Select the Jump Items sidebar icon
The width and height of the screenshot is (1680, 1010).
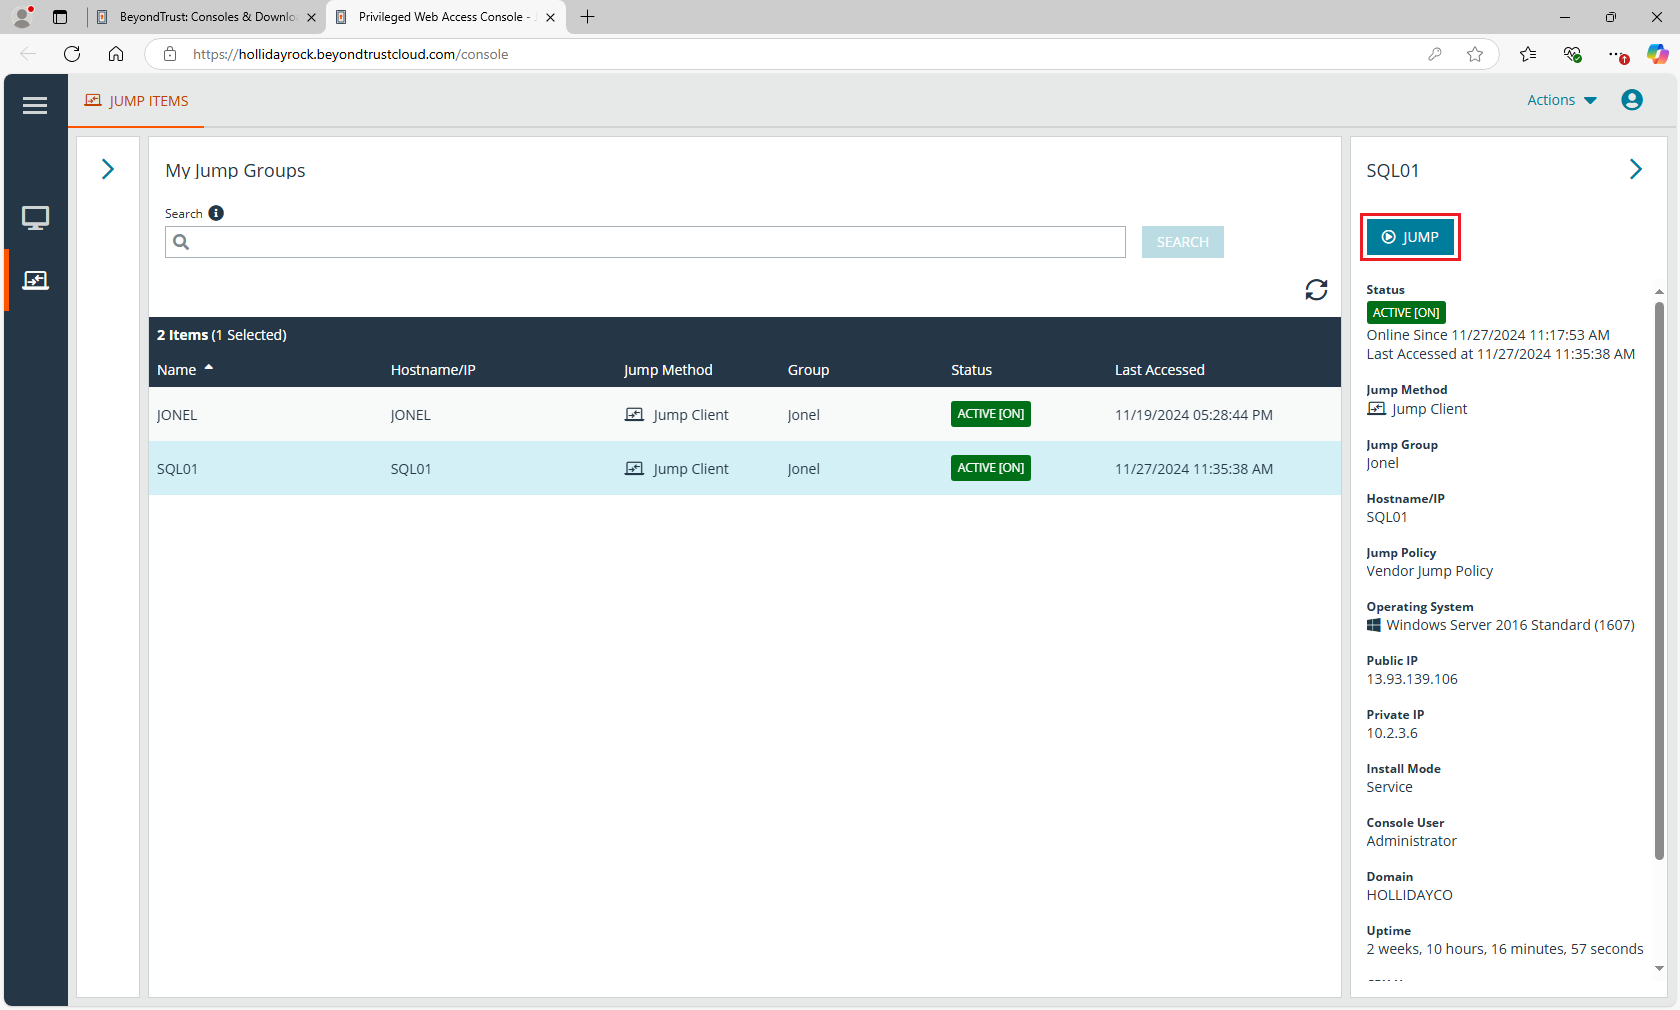[x=35, y=281]
